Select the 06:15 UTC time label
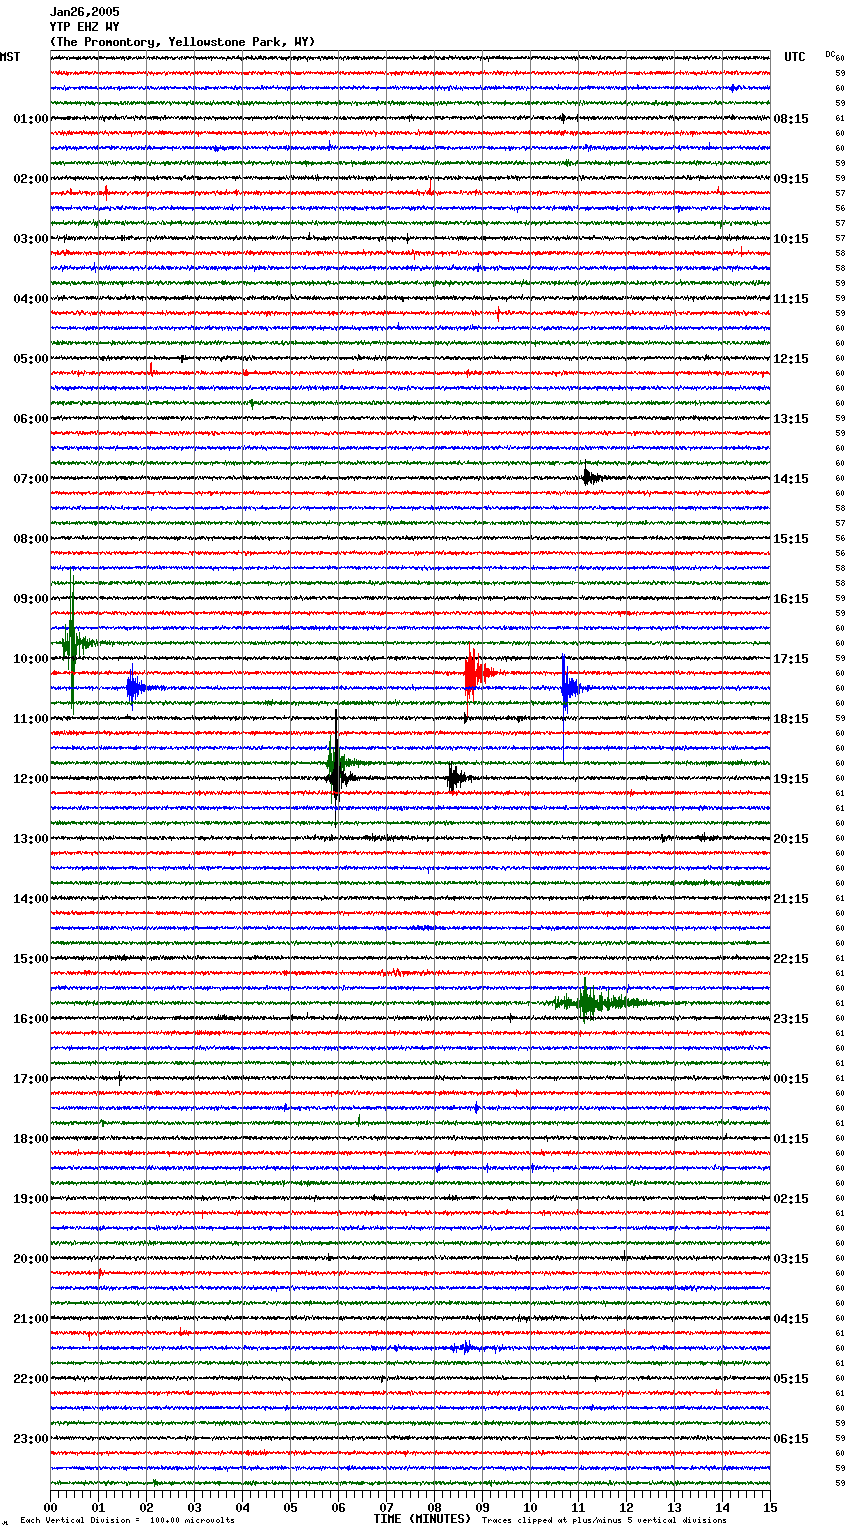Screen dimensions: 850x1534 pyautogui.click(x=791, y=1439)
